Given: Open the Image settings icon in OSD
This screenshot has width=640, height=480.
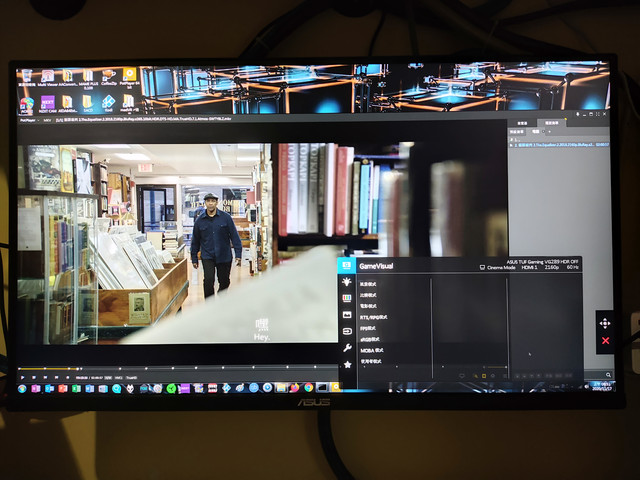Looking at the screenshot, I should pyautogui.click(x=347, y=315).
